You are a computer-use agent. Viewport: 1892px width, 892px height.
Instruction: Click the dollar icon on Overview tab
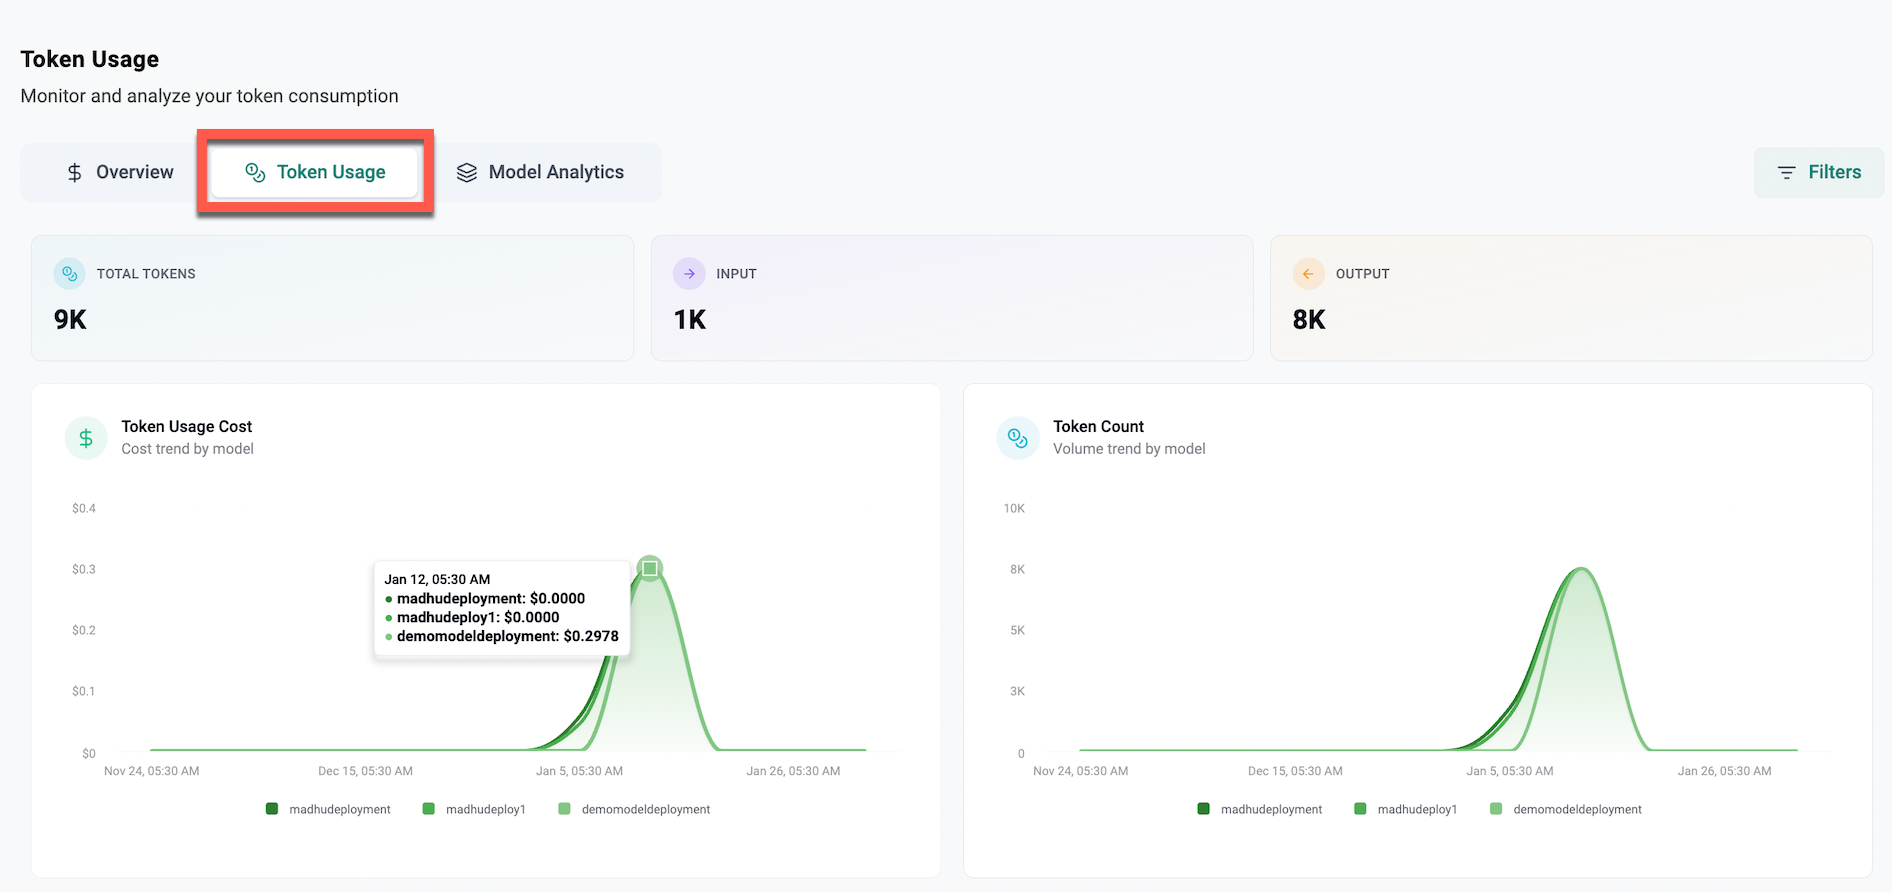tap(75, 173)
